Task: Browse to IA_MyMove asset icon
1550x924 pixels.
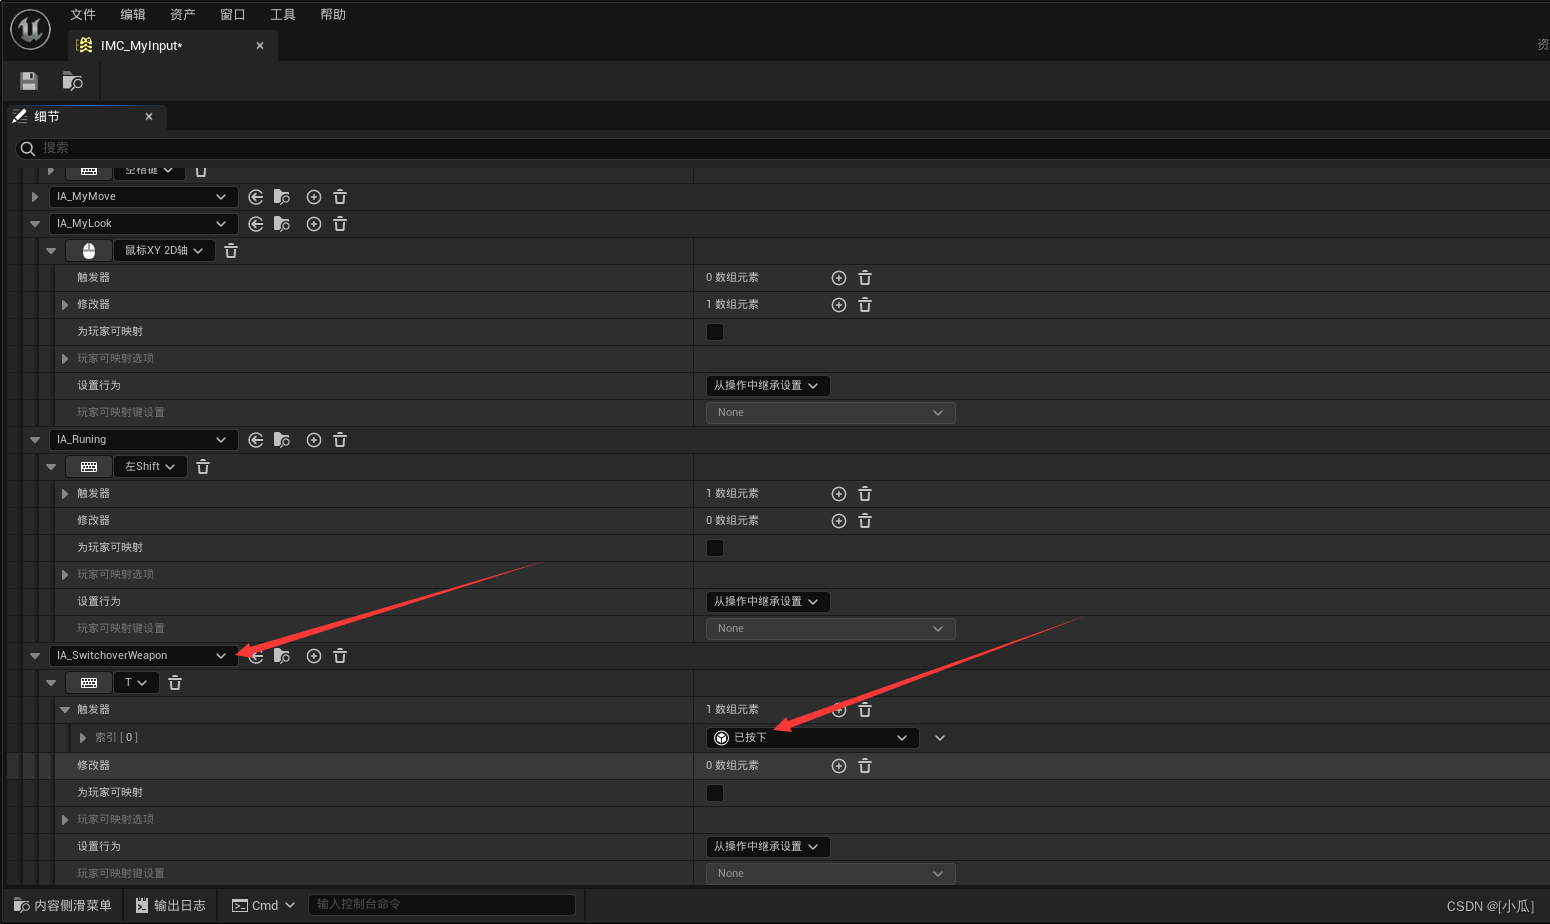Action: [x=282, y=197]
